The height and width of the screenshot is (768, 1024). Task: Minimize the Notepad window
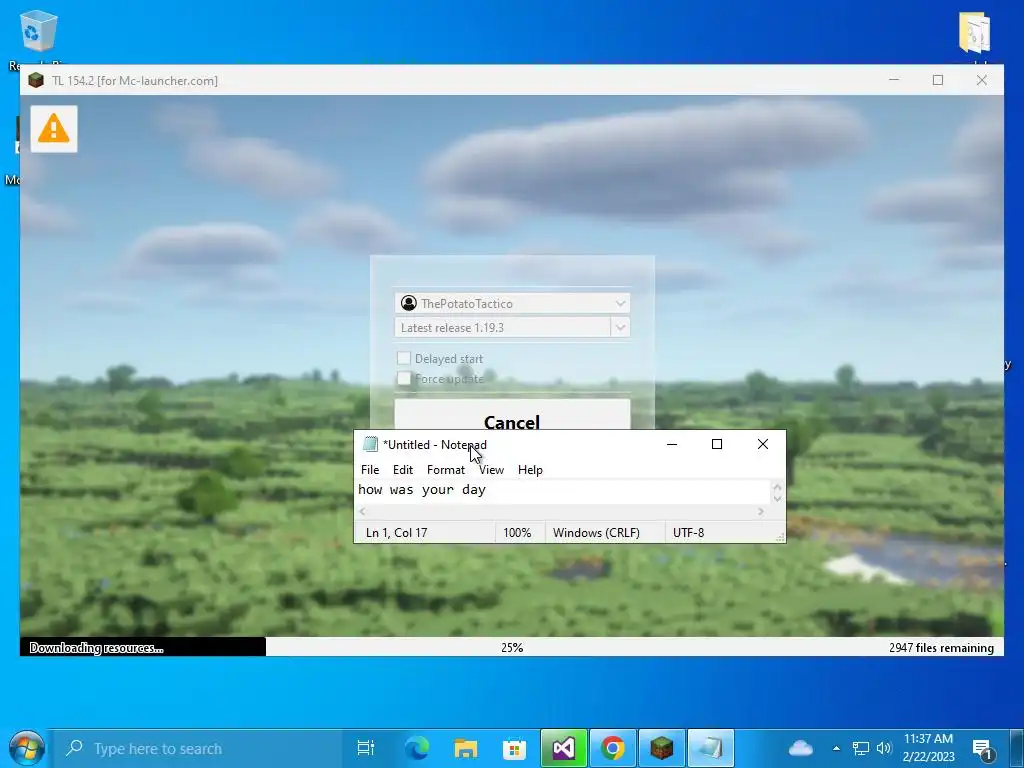tap(671, 444)
